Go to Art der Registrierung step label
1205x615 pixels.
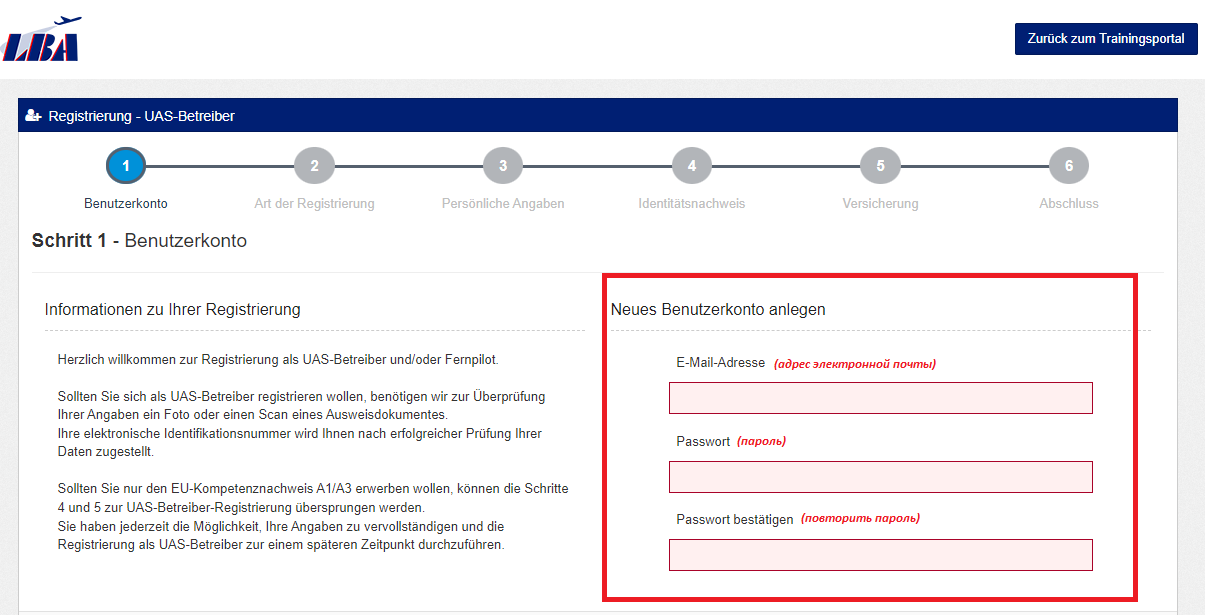coord(314,204)
